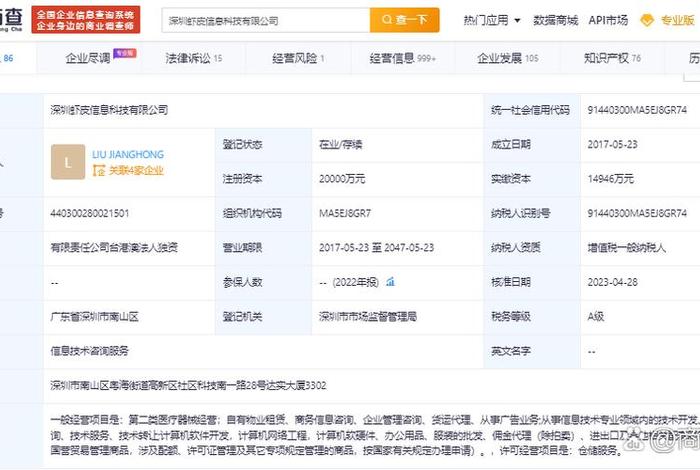Select approval date 2023-04-28
This screenshot has width=700, height=470.
coord(612,282)
